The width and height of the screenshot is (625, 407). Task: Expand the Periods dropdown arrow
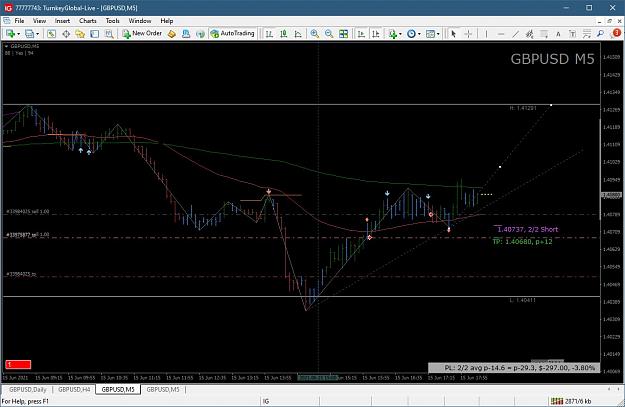tap(419, 34)
